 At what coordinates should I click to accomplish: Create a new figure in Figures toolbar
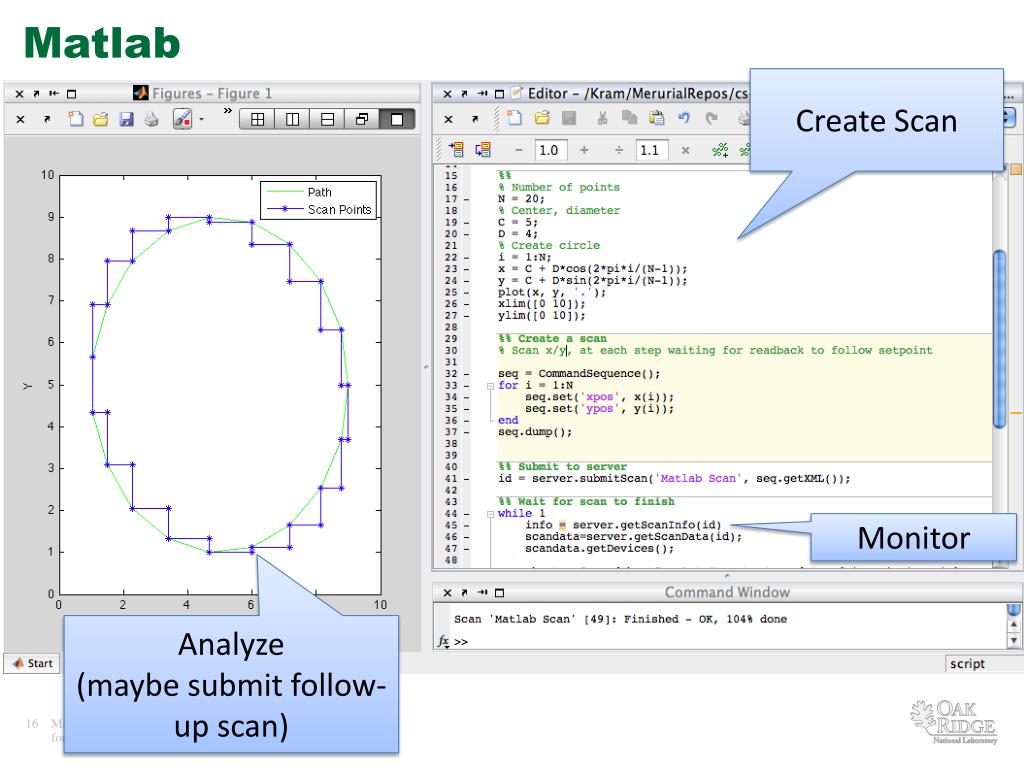[x=76, y=119]
